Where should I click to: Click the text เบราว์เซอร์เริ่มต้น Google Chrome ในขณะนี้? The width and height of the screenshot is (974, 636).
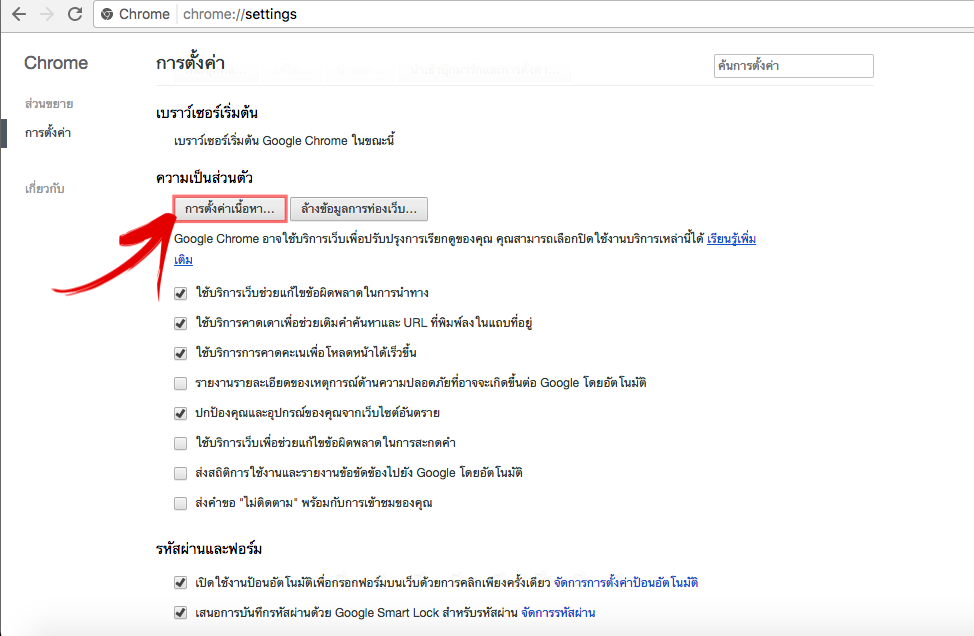pos(284,141)
